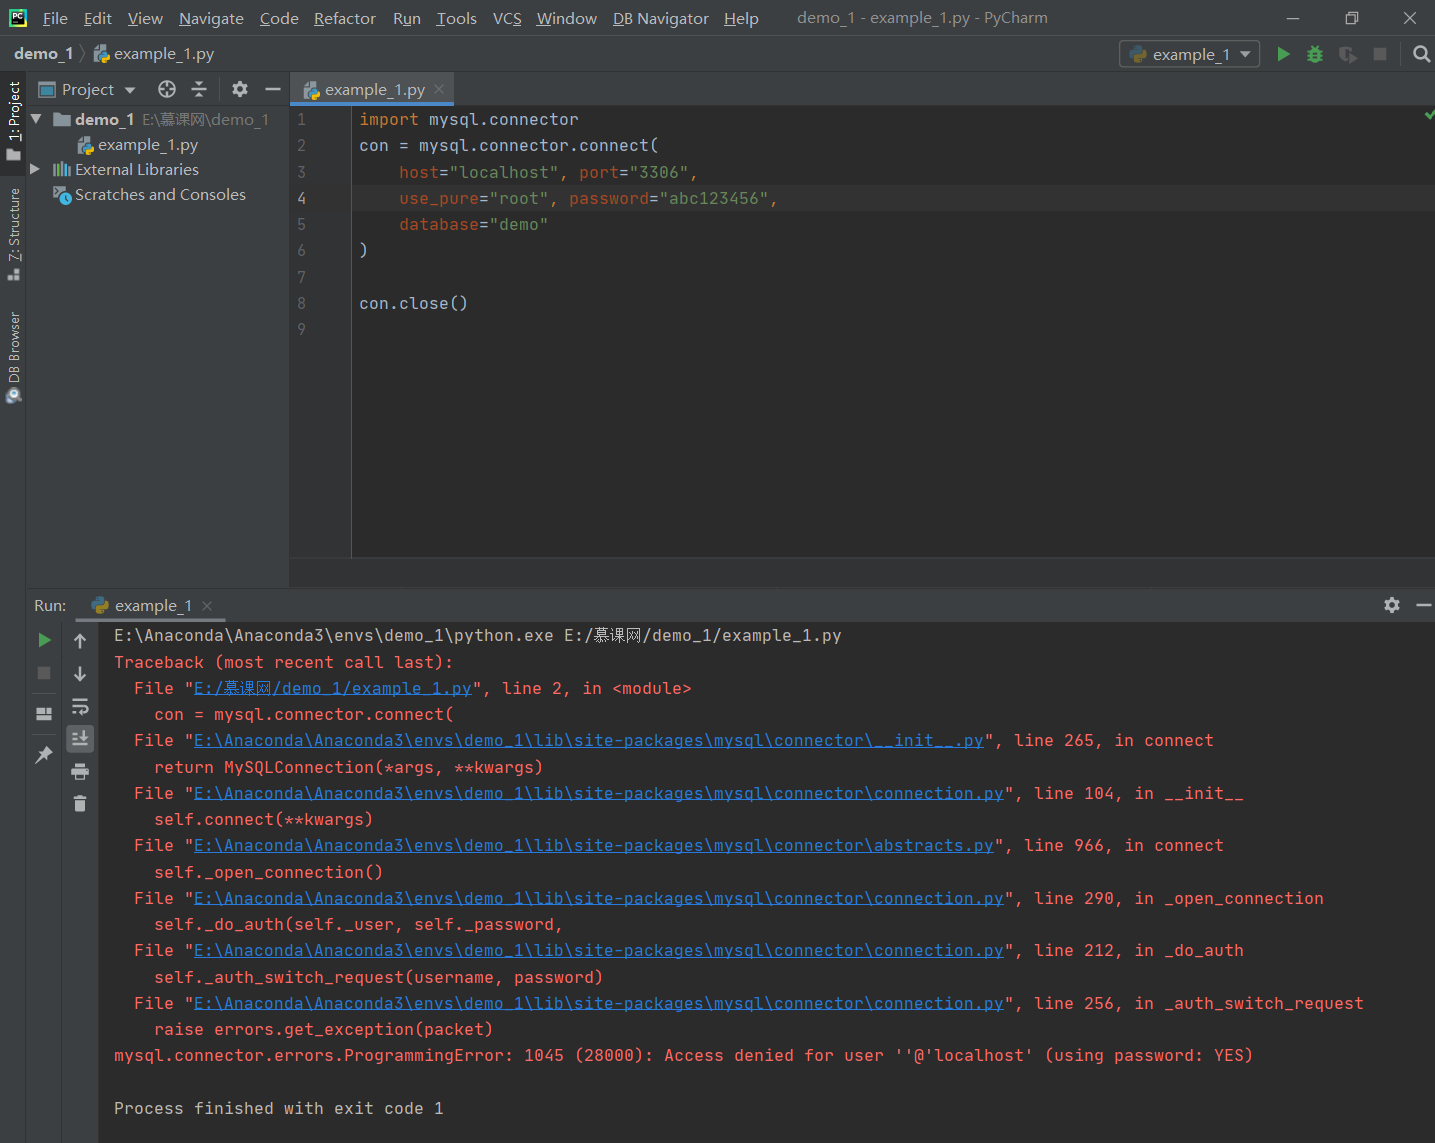Restore layout icon in Run panel

click(44, 714)
